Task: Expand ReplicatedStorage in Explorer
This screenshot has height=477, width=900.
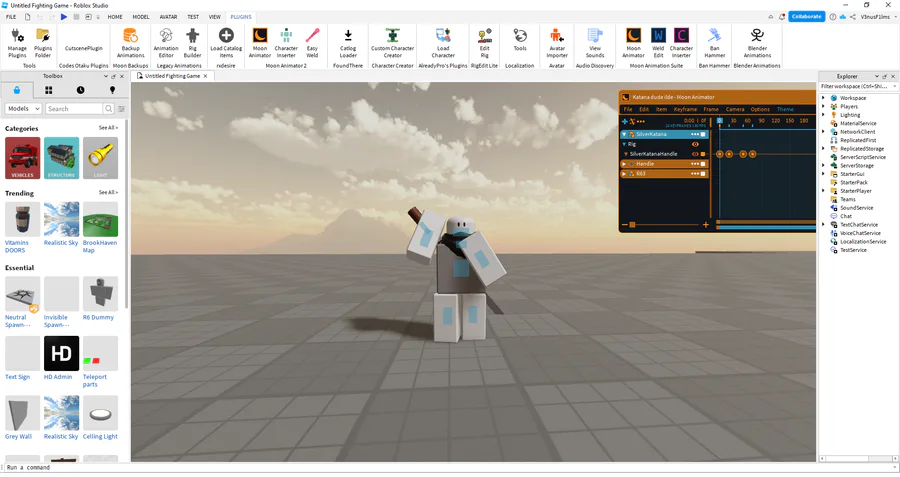Action: pyautogui.click(x=823, y=149)
